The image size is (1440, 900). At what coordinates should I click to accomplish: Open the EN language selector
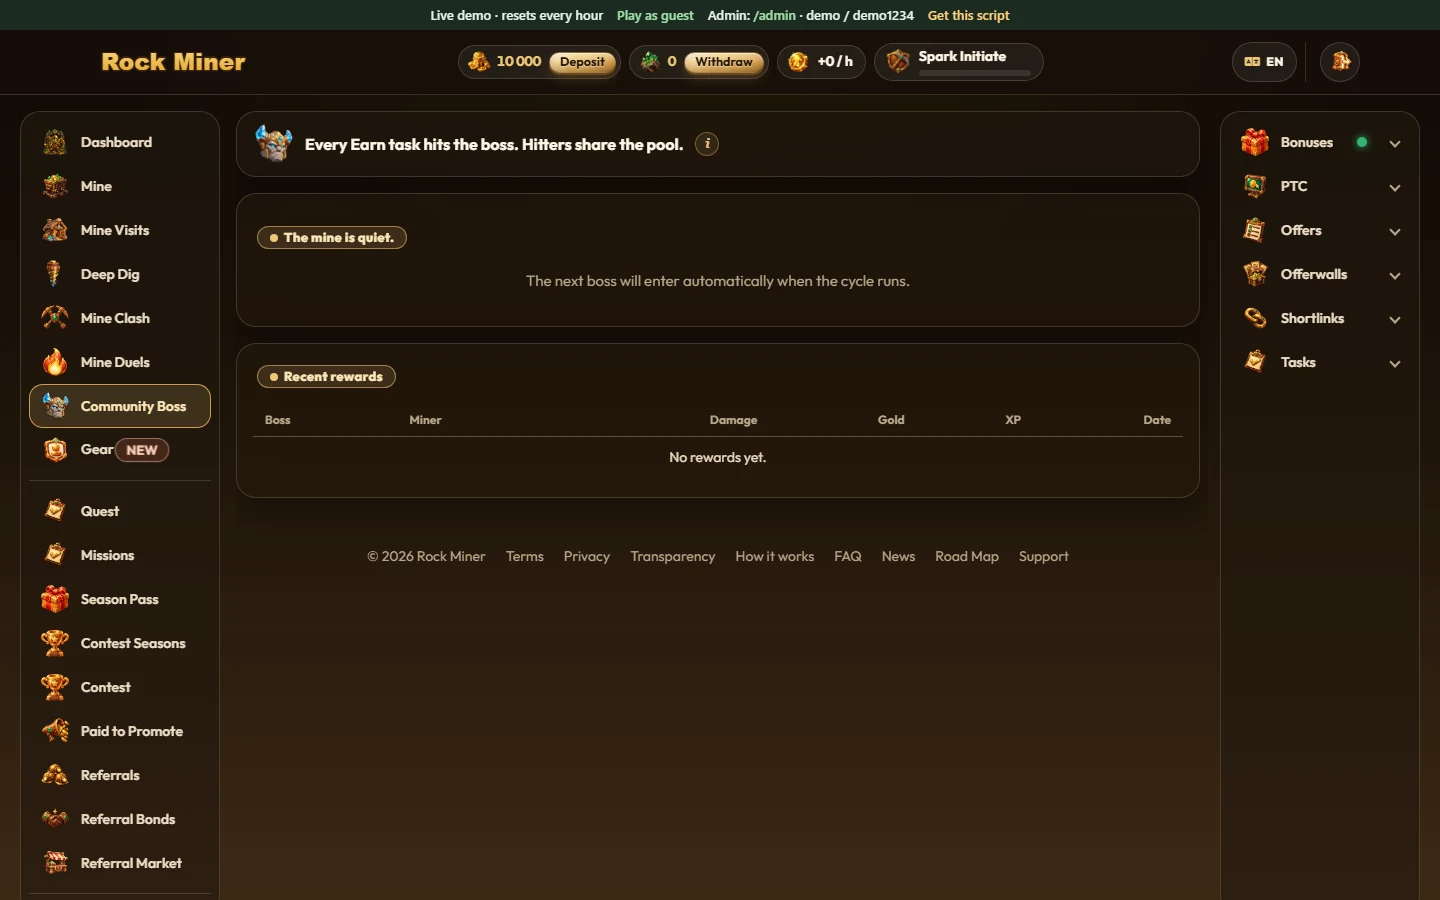tap(1264, 62)
